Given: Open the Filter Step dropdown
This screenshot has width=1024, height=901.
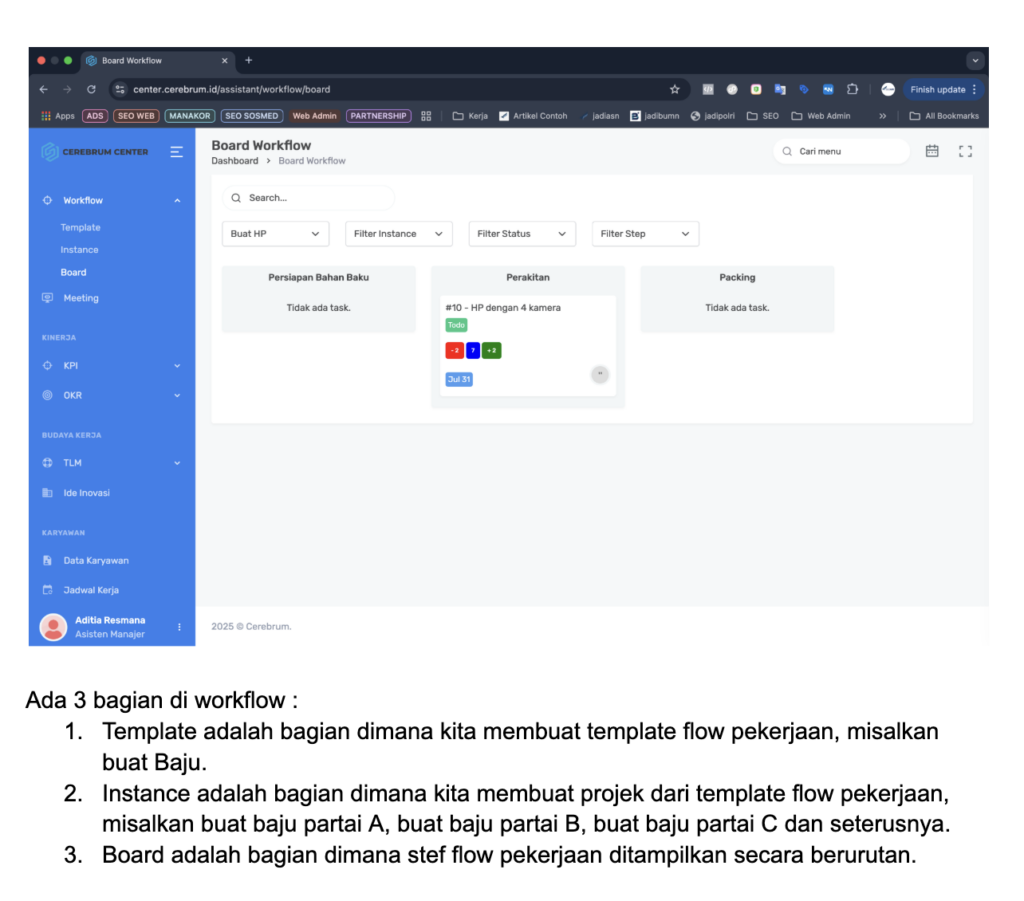Looking at the screenshot, I should (x=645, y=234).
